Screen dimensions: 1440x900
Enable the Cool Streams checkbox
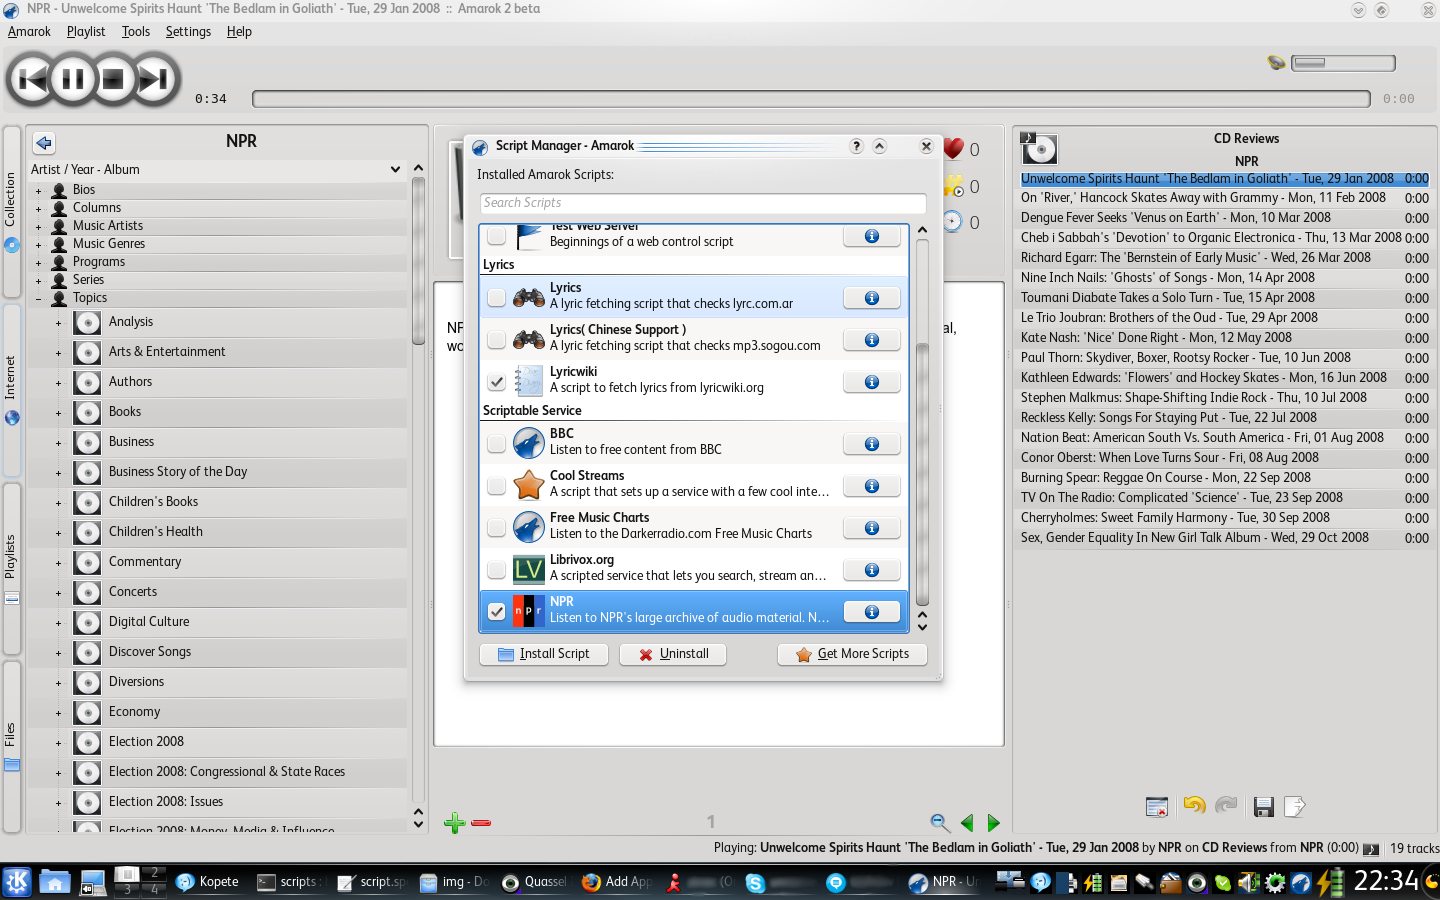coord(496,486)
